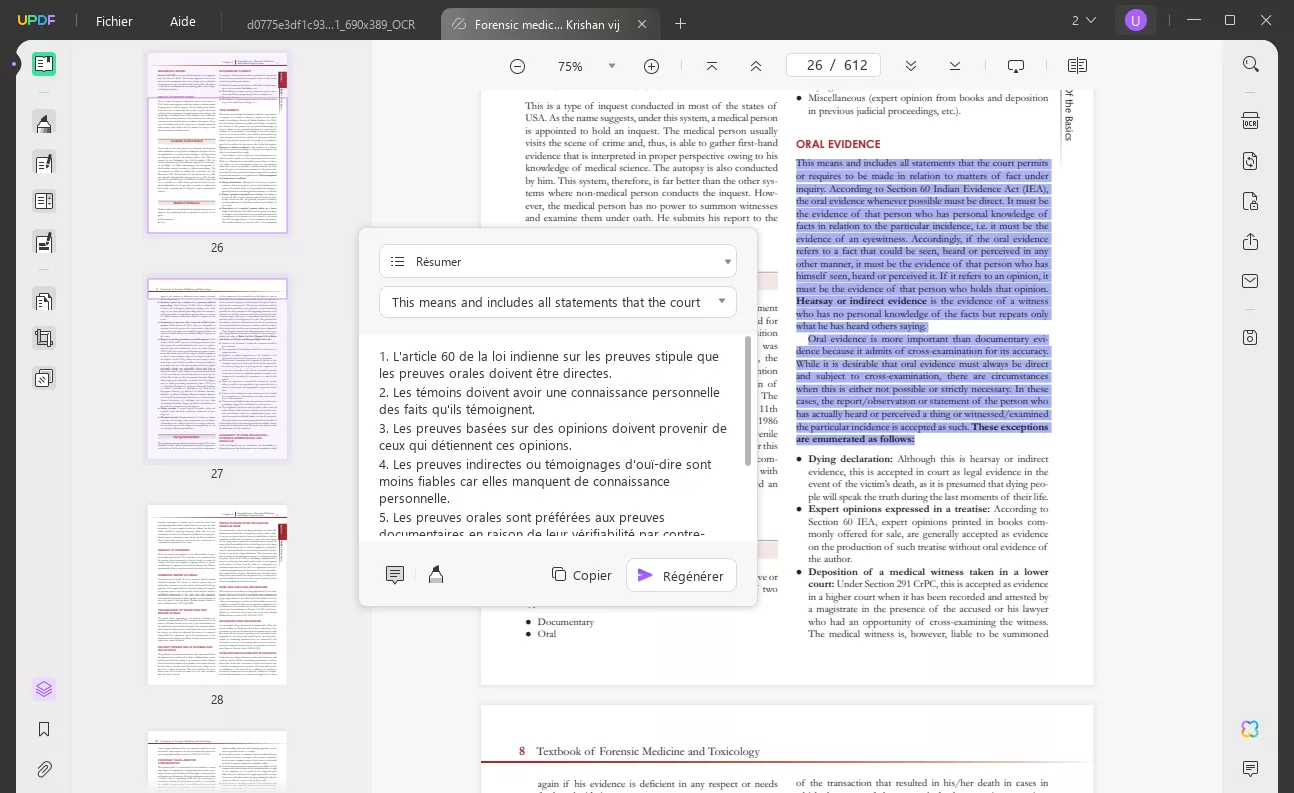Jump to the first page
1294x793 pixels.
point(711,66)
